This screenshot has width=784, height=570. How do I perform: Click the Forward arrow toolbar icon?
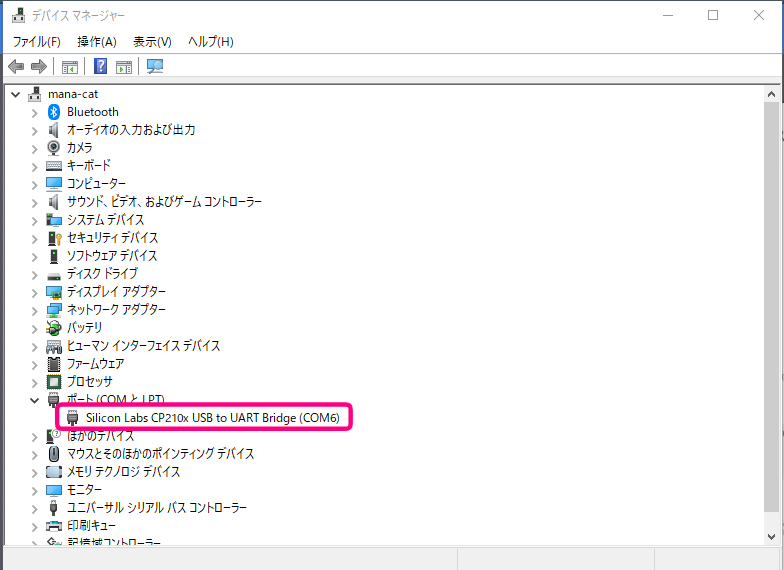(39, 66)
